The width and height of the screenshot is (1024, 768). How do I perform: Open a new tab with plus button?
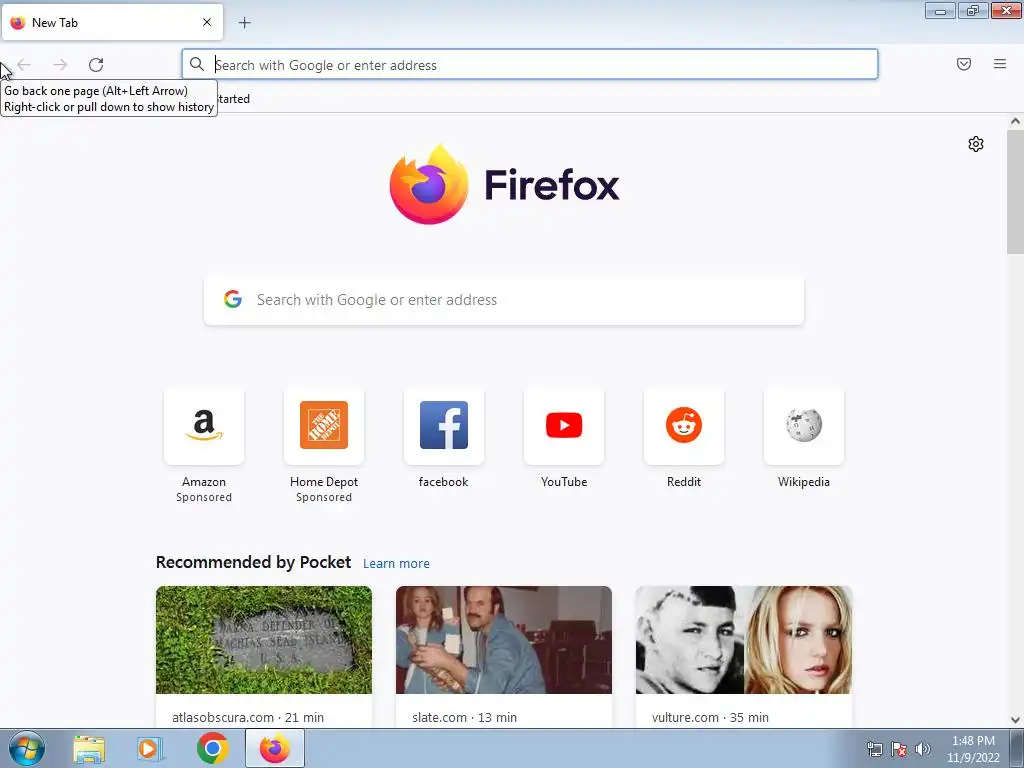[x=244, y=23]
